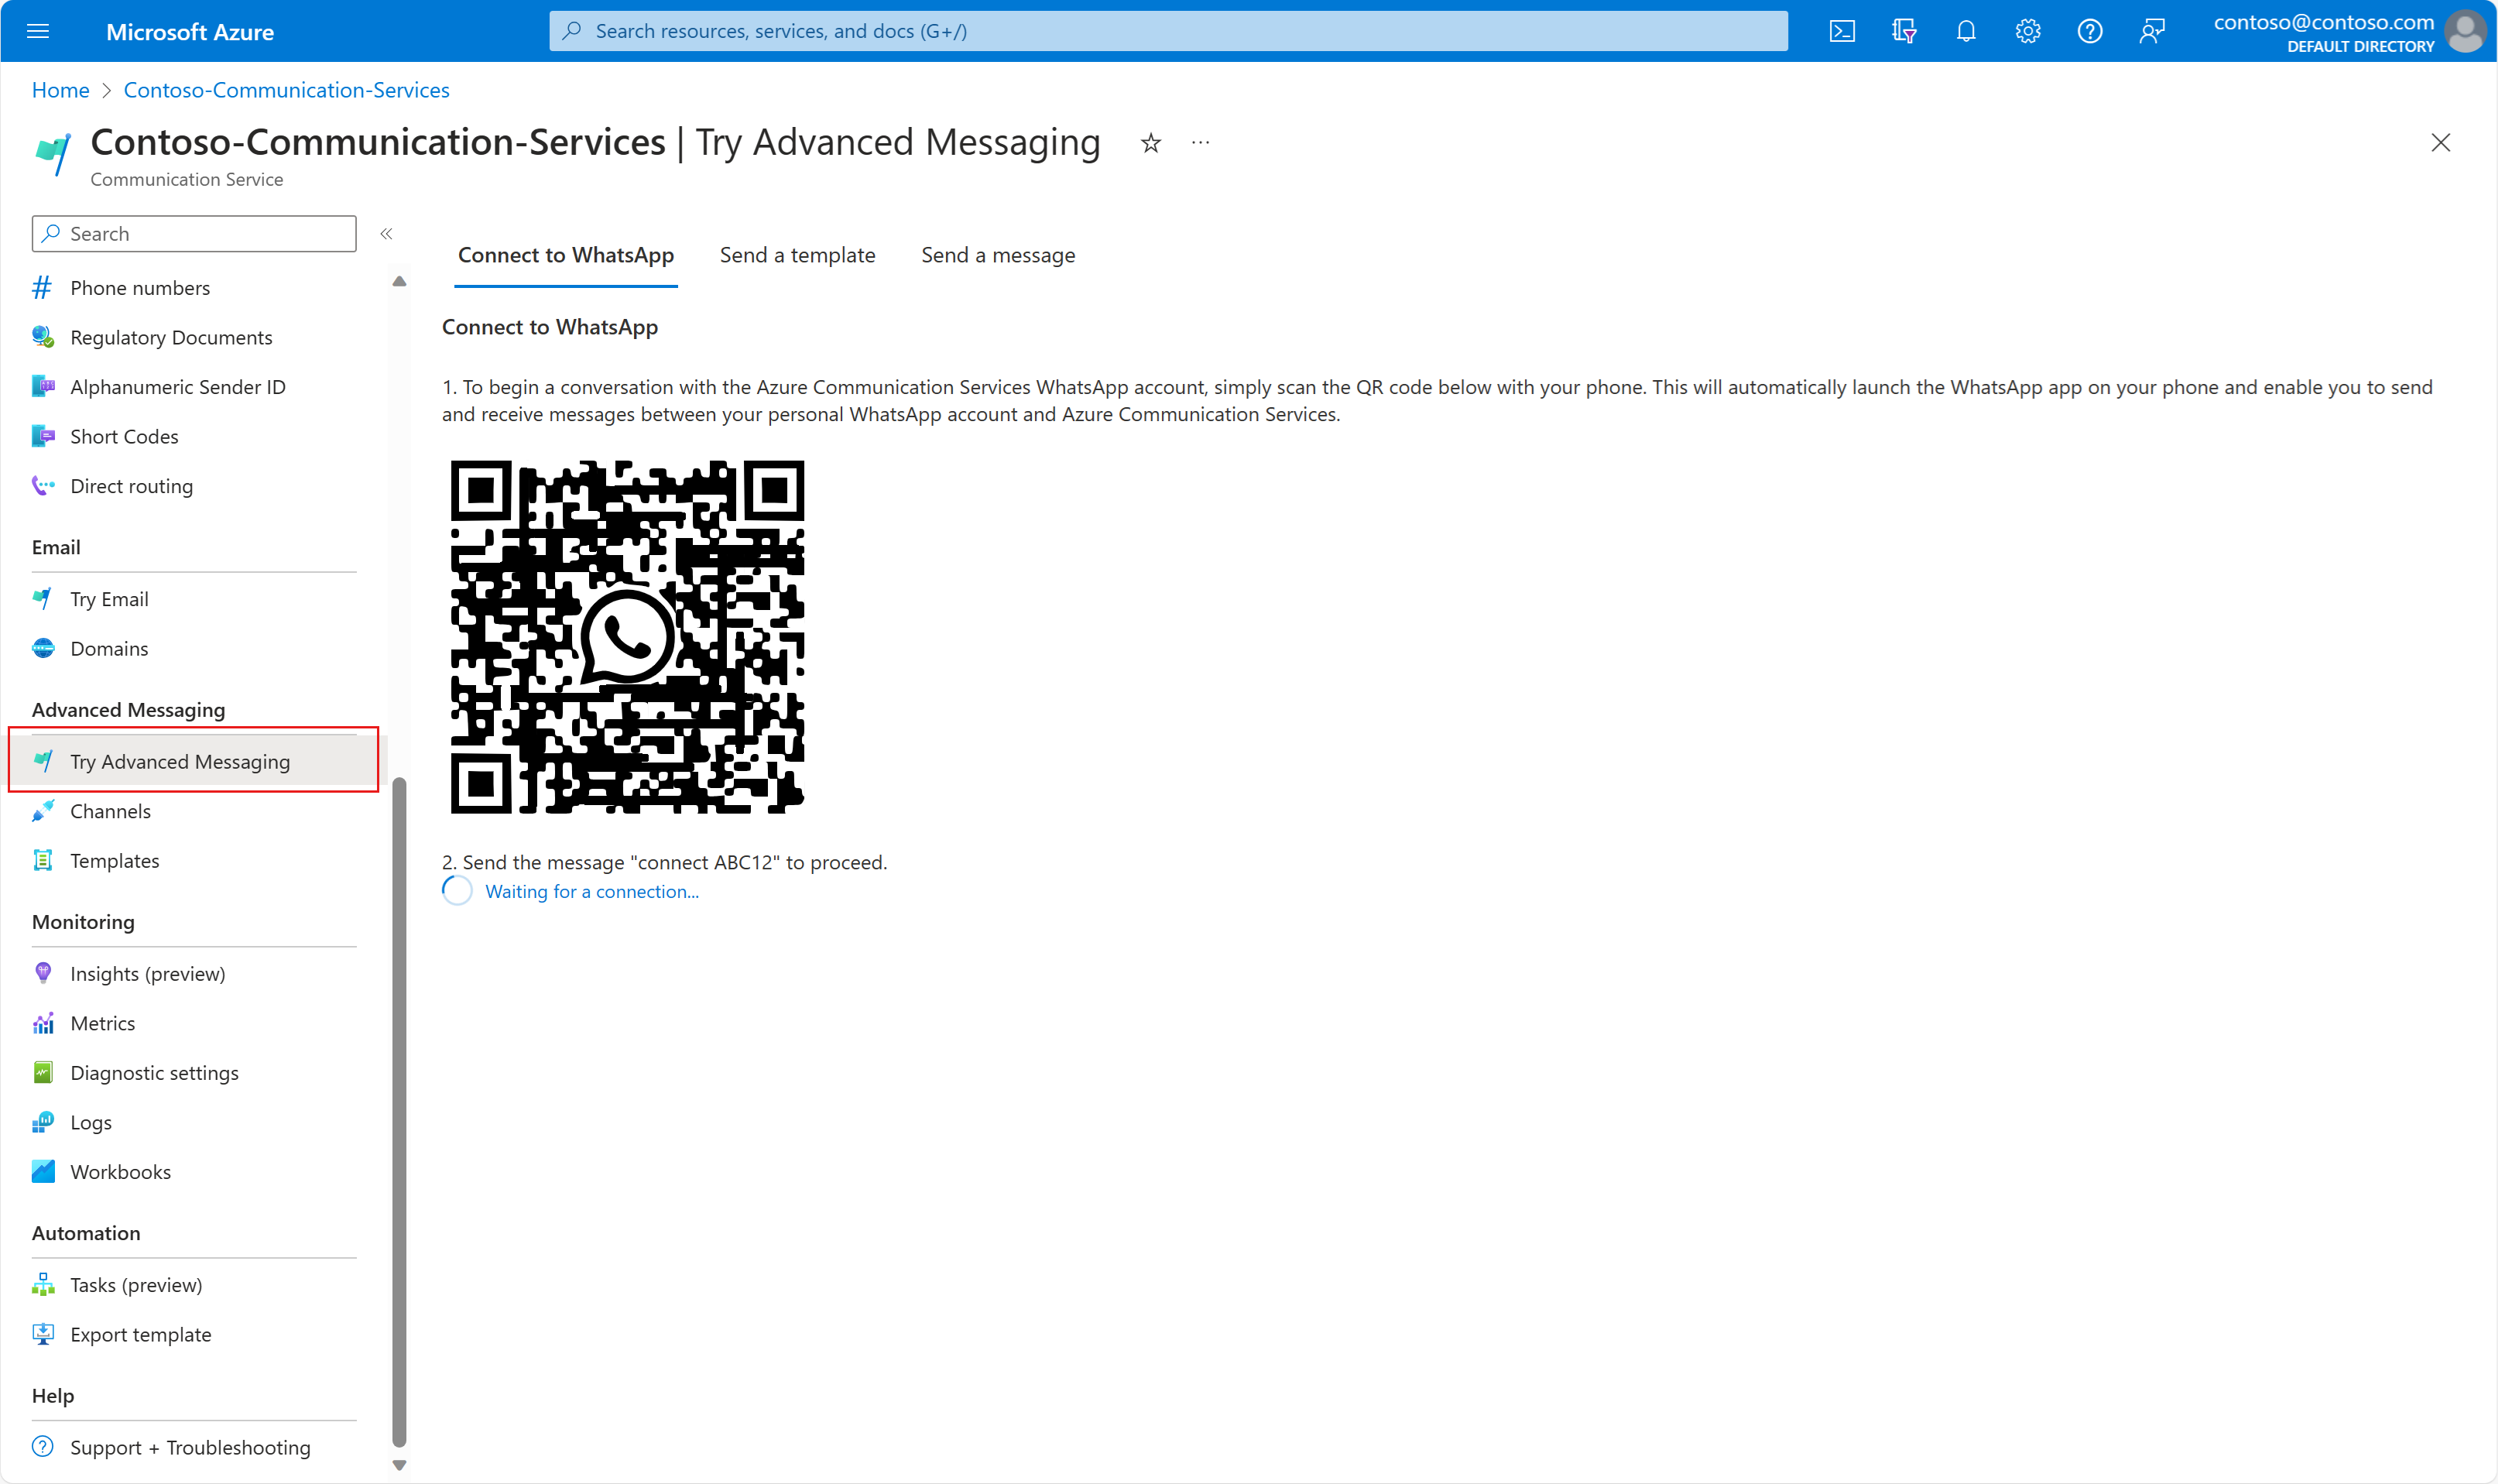Click the Logs sidebar icon
Viewport: 2498px width, 1484px height.
click(x=44, y=1120)
